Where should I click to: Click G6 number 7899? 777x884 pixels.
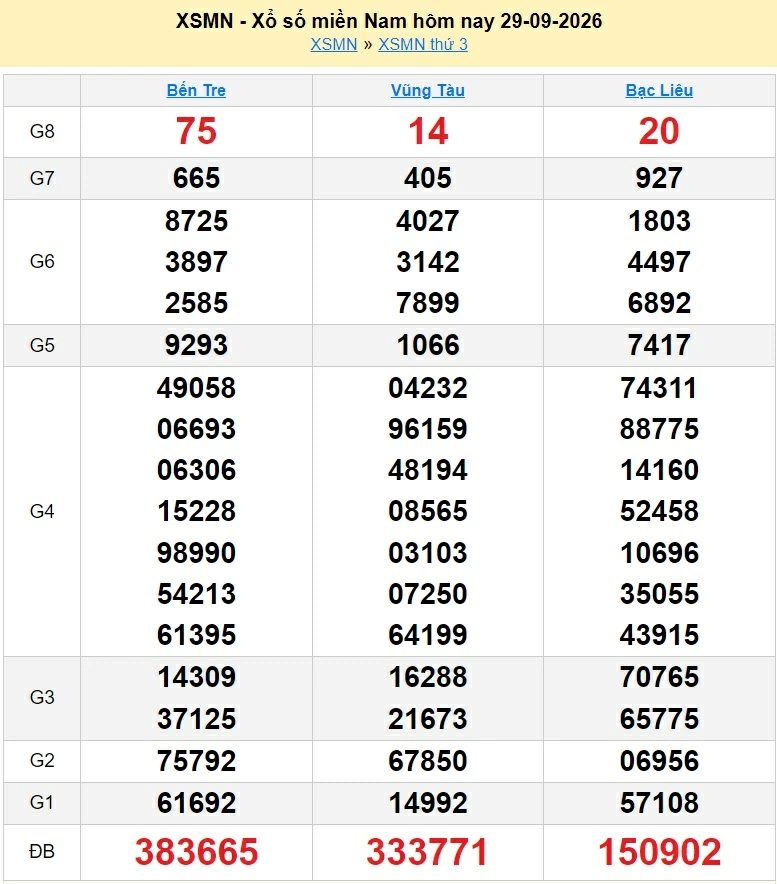[x=428, y=303]
